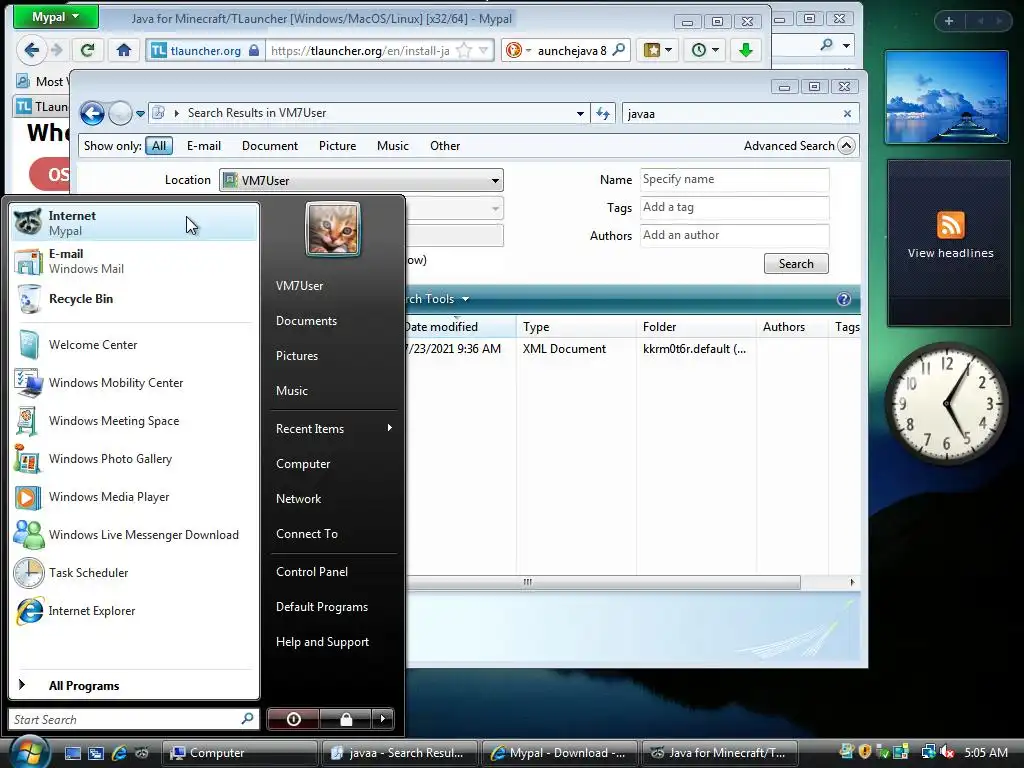Click Show Desktop quick launch icon
The width and height of the screenshot is (1024, 768).
coord(72,753)
